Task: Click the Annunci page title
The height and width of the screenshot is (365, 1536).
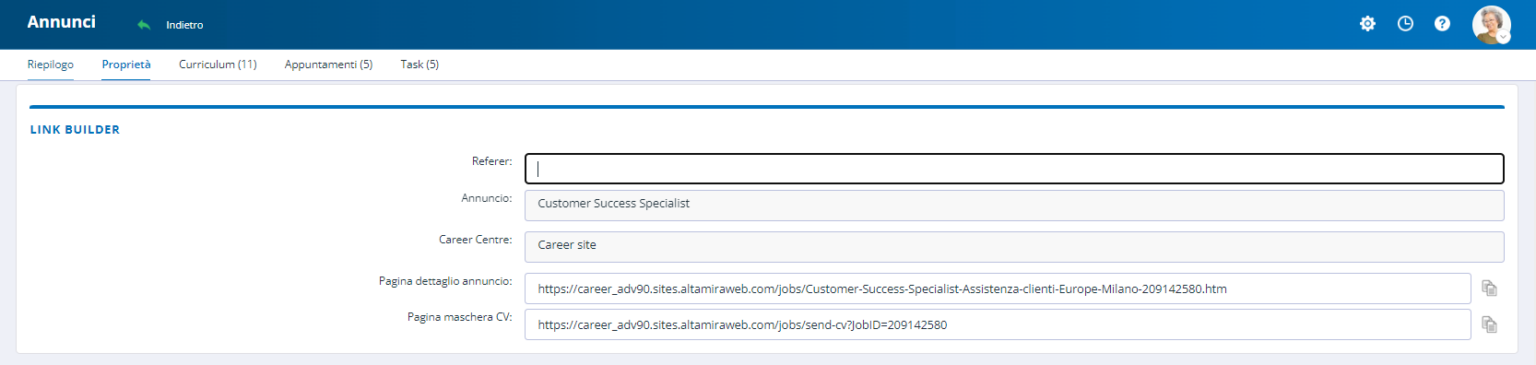Action: pos(61,22)
